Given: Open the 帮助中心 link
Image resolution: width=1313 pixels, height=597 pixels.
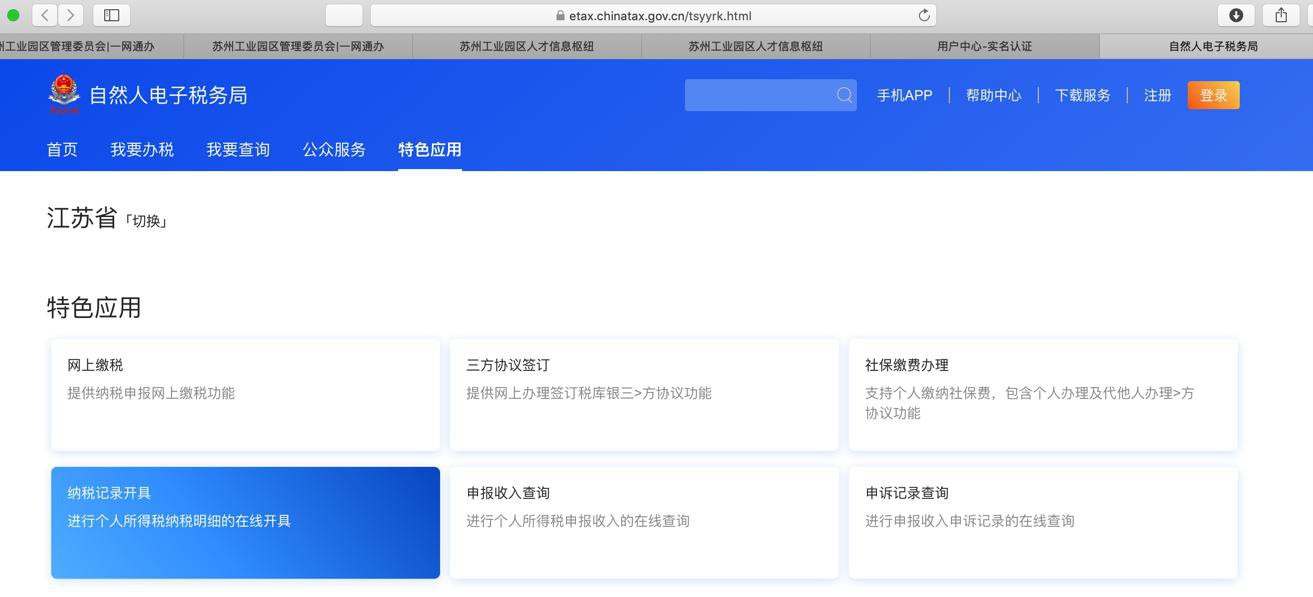Looking at the screenshot, I should click(x=993, y=95).
